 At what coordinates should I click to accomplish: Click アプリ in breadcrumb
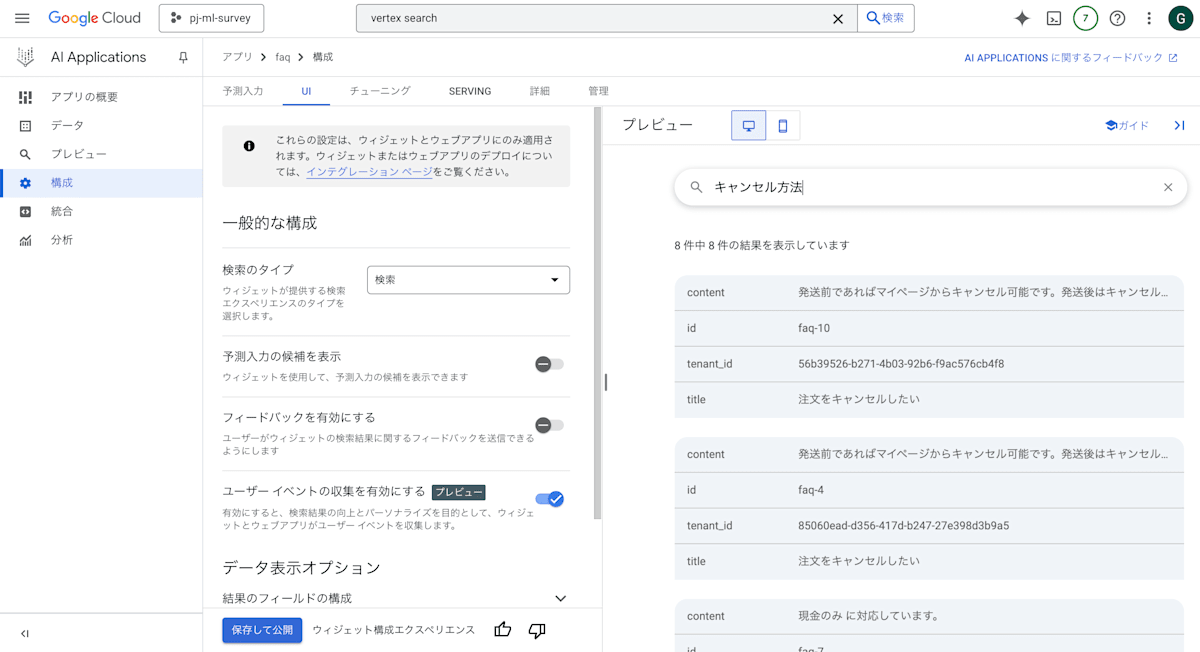pos(237,57)
